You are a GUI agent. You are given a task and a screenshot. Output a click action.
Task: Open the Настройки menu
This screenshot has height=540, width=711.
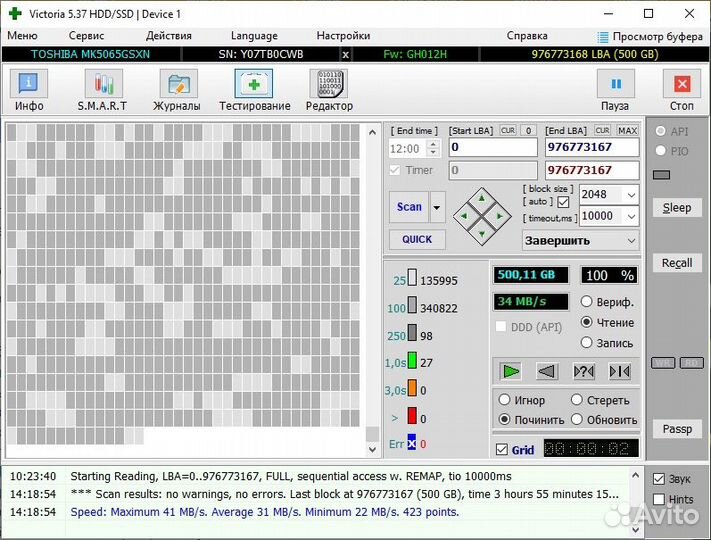[x=343, y=35]
